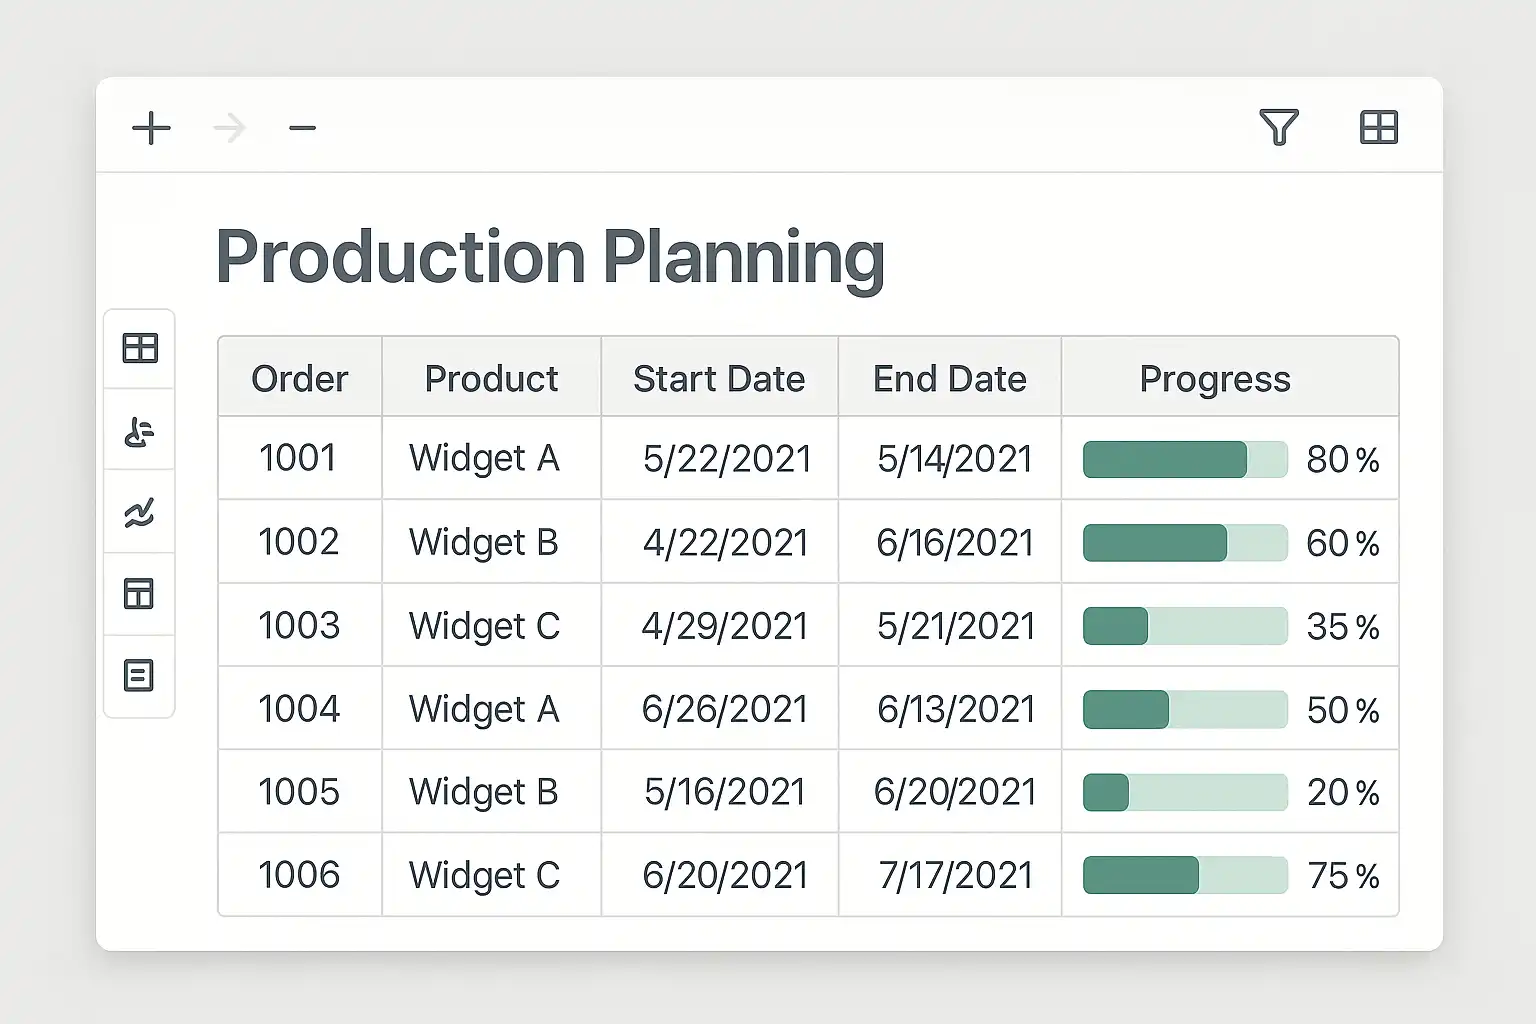Click the minus remove icon
Image resolution: width=1536 pixels, height=1024 pixels.
pyautogui.click(x=302, y=128)
